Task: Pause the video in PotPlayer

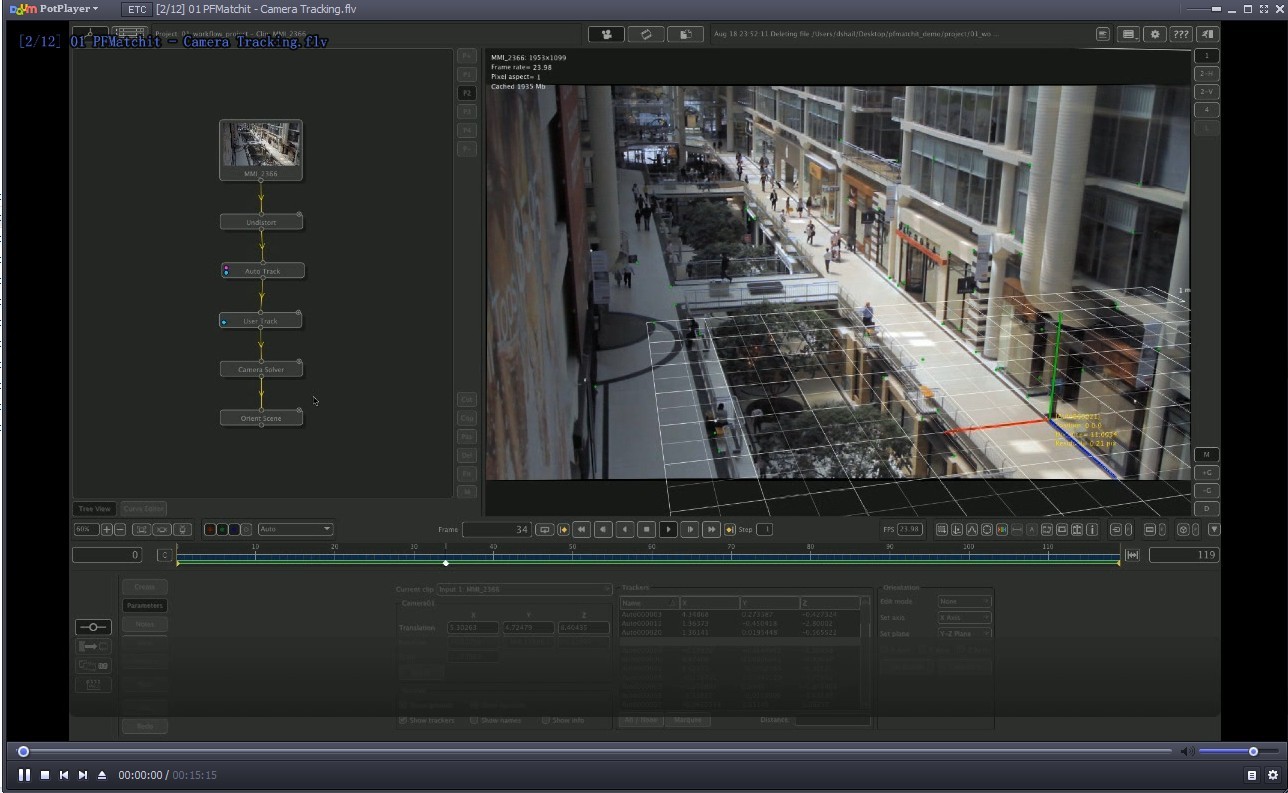Action: pyautogui.click(x=24, y=775)
